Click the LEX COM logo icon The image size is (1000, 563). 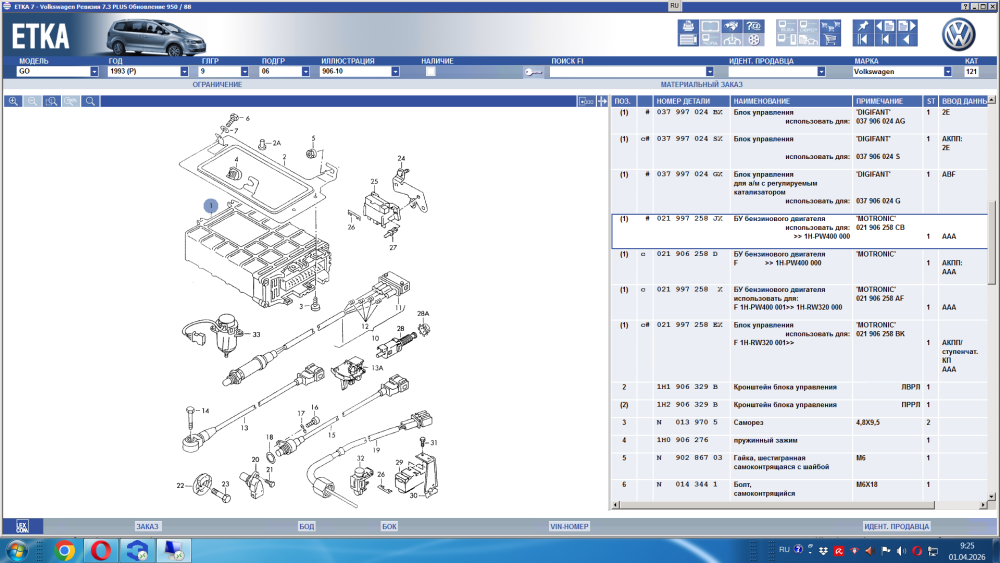(22, 526)
